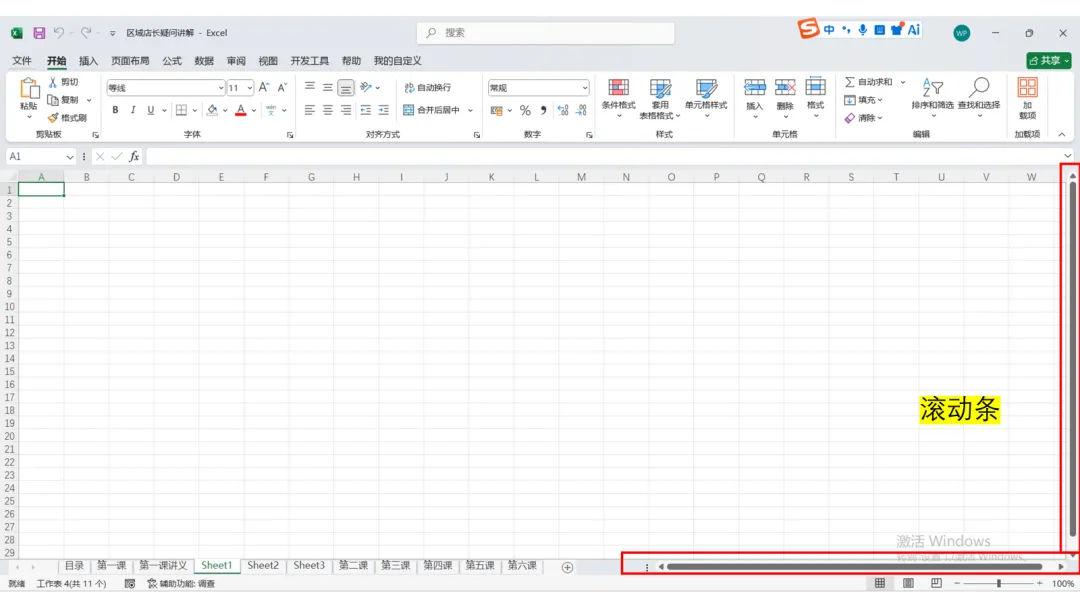The image size is (1080, 608).
Task: Open the font size dropdown
Action: pos(249,88)
